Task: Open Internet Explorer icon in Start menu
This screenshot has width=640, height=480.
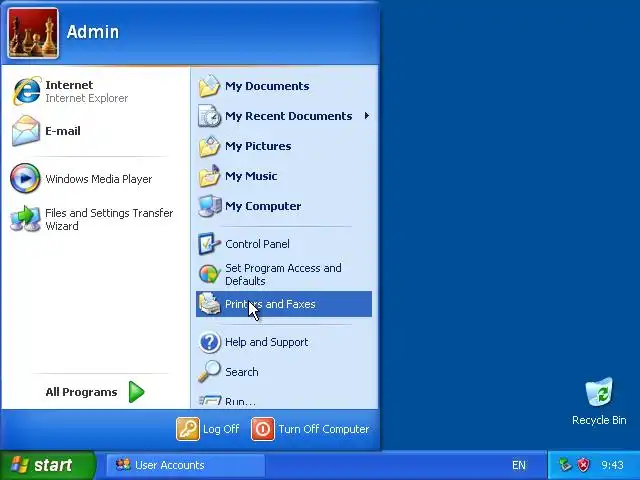Action: (27, 91)
